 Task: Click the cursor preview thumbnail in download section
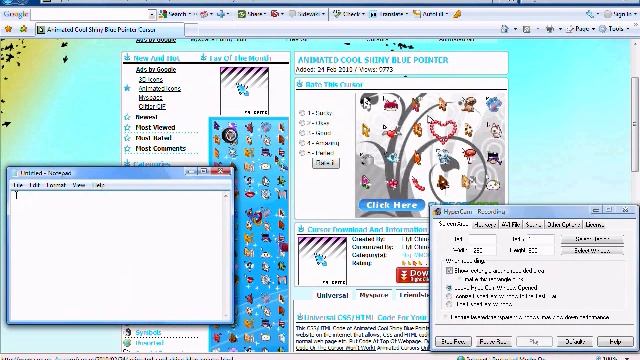point(322,261)
